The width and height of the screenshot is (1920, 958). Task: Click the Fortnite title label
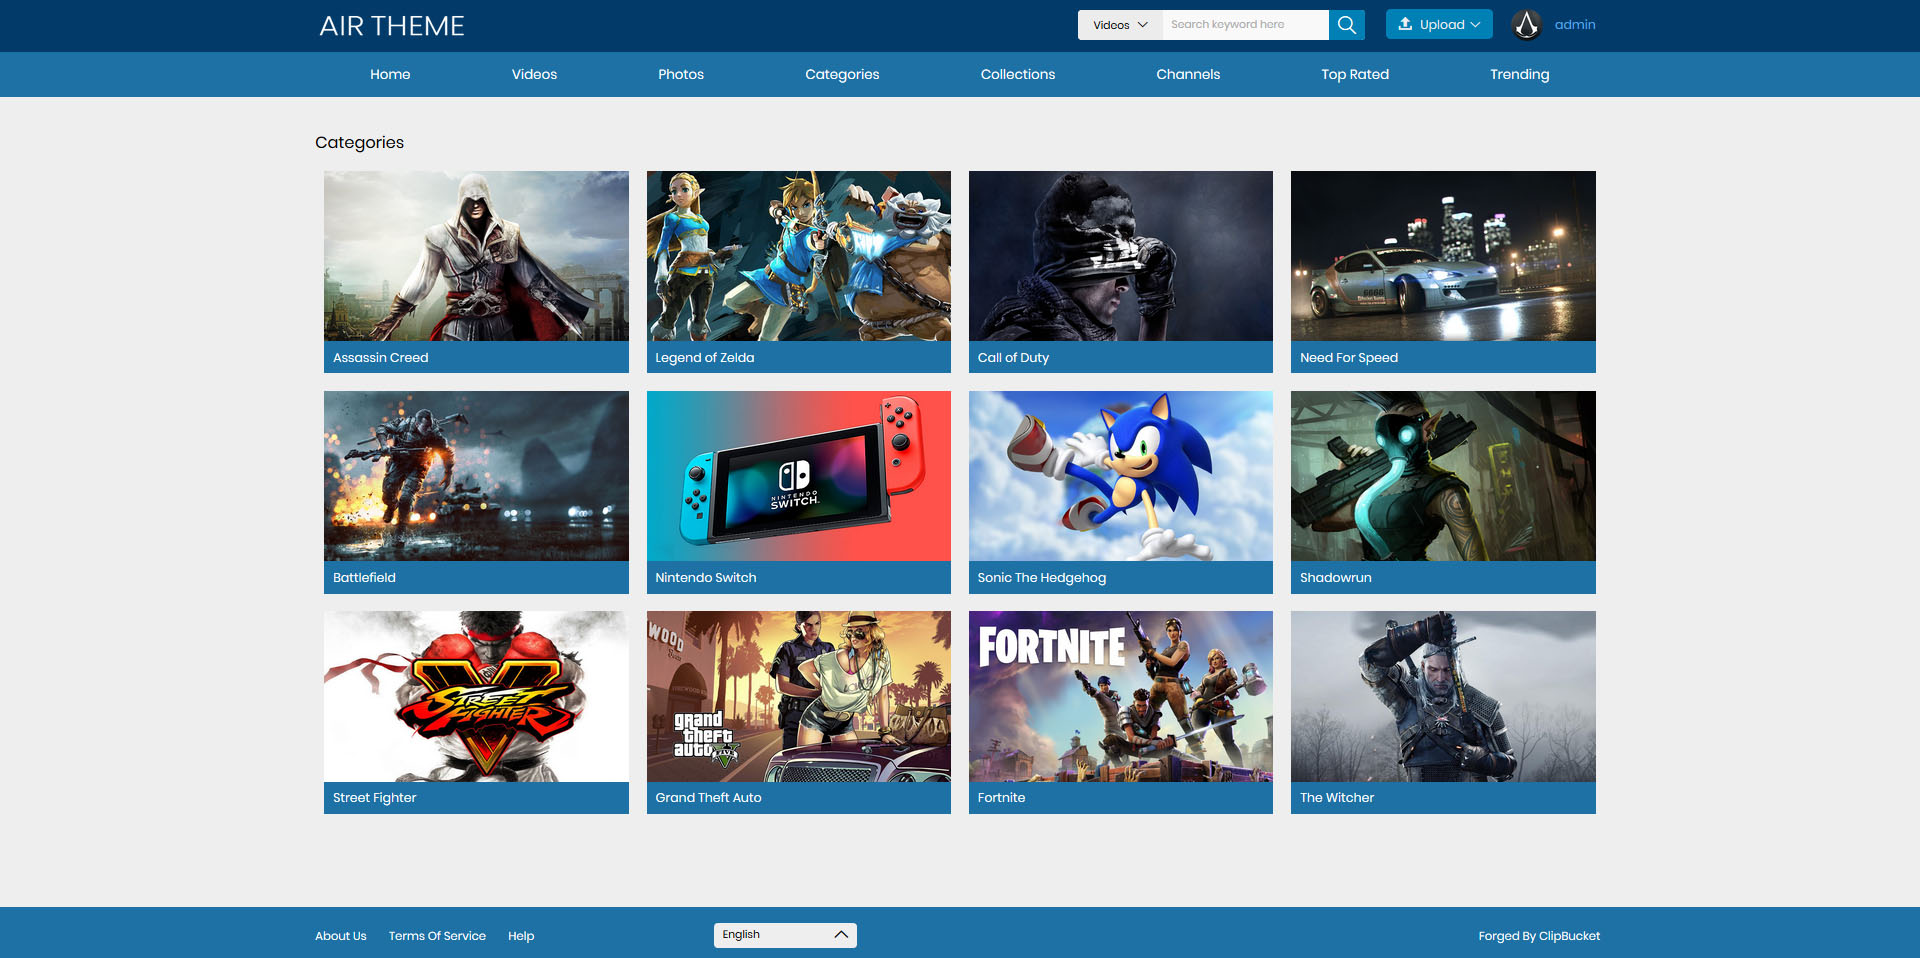[x=1001, y=798]
